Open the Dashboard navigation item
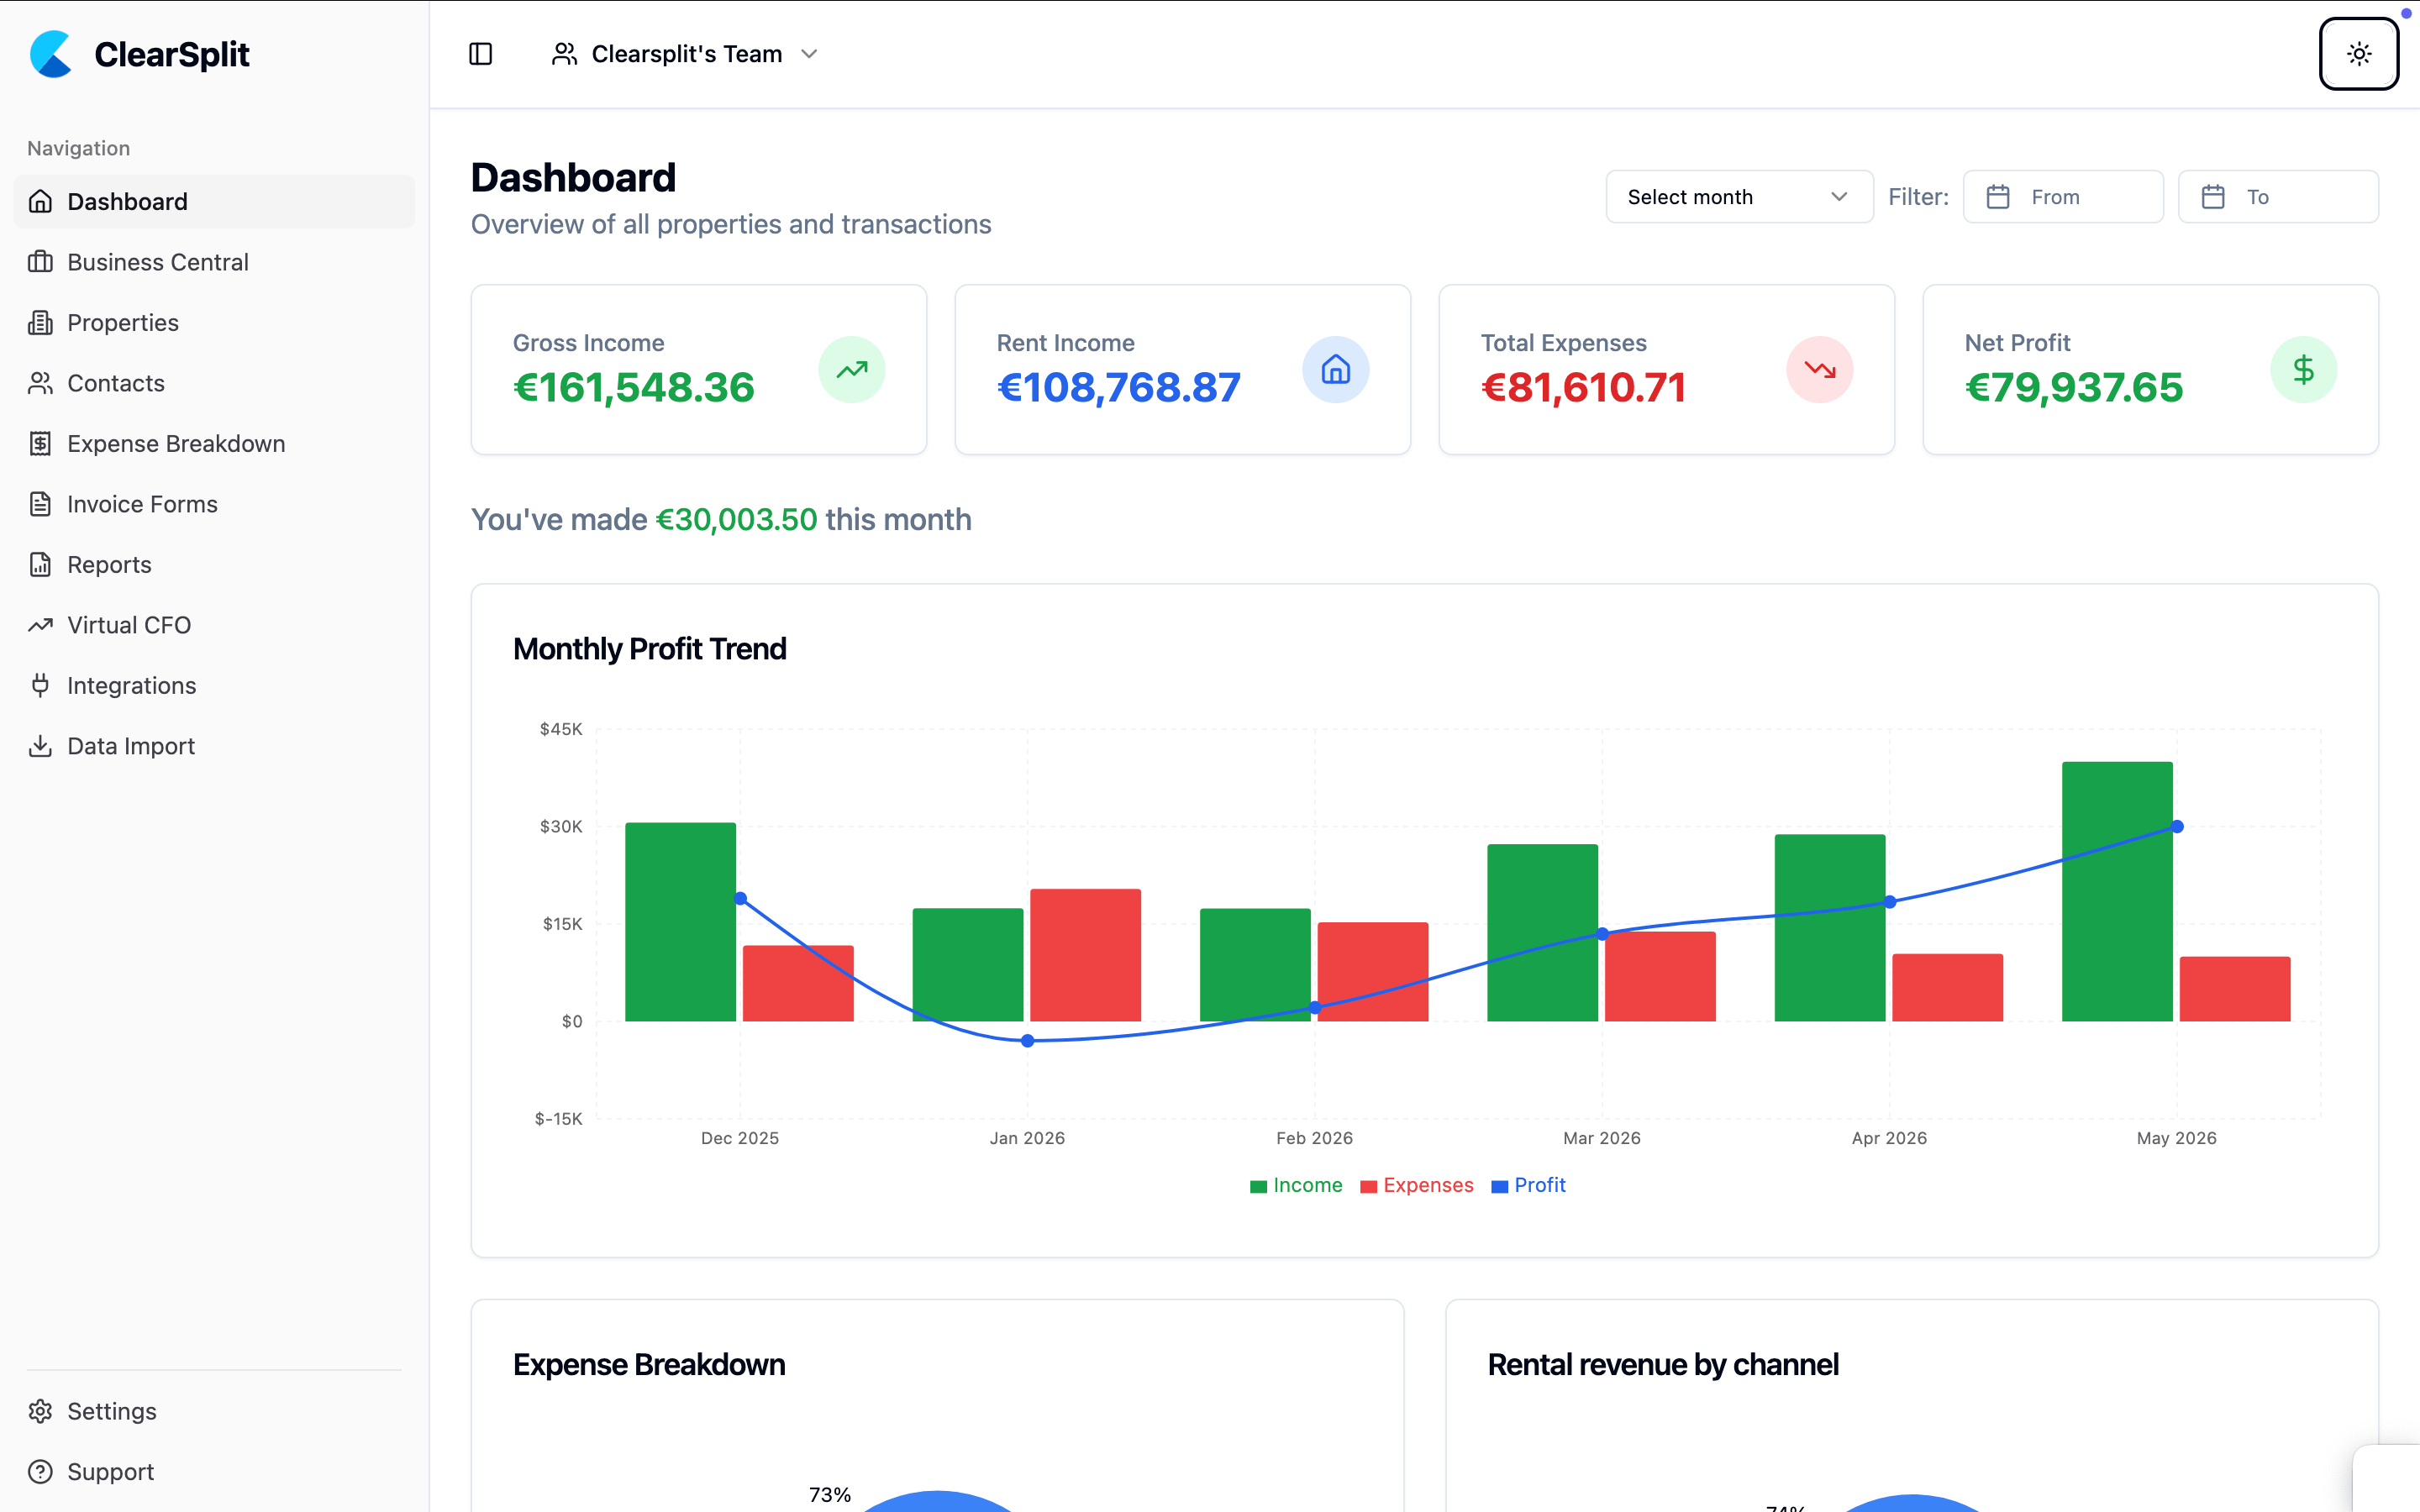Screen dimensions: 2420x1512 pyautogui.click(x=214, y=202)
